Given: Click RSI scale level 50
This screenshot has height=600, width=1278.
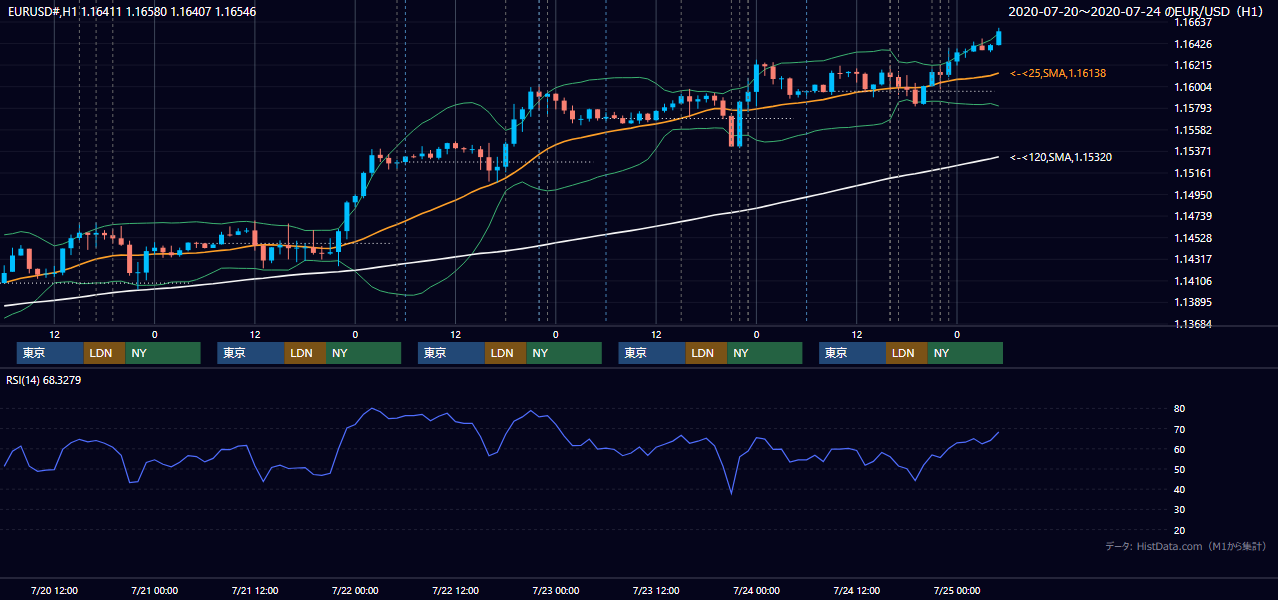Looking at the screenshot, I should point(1180,469).
